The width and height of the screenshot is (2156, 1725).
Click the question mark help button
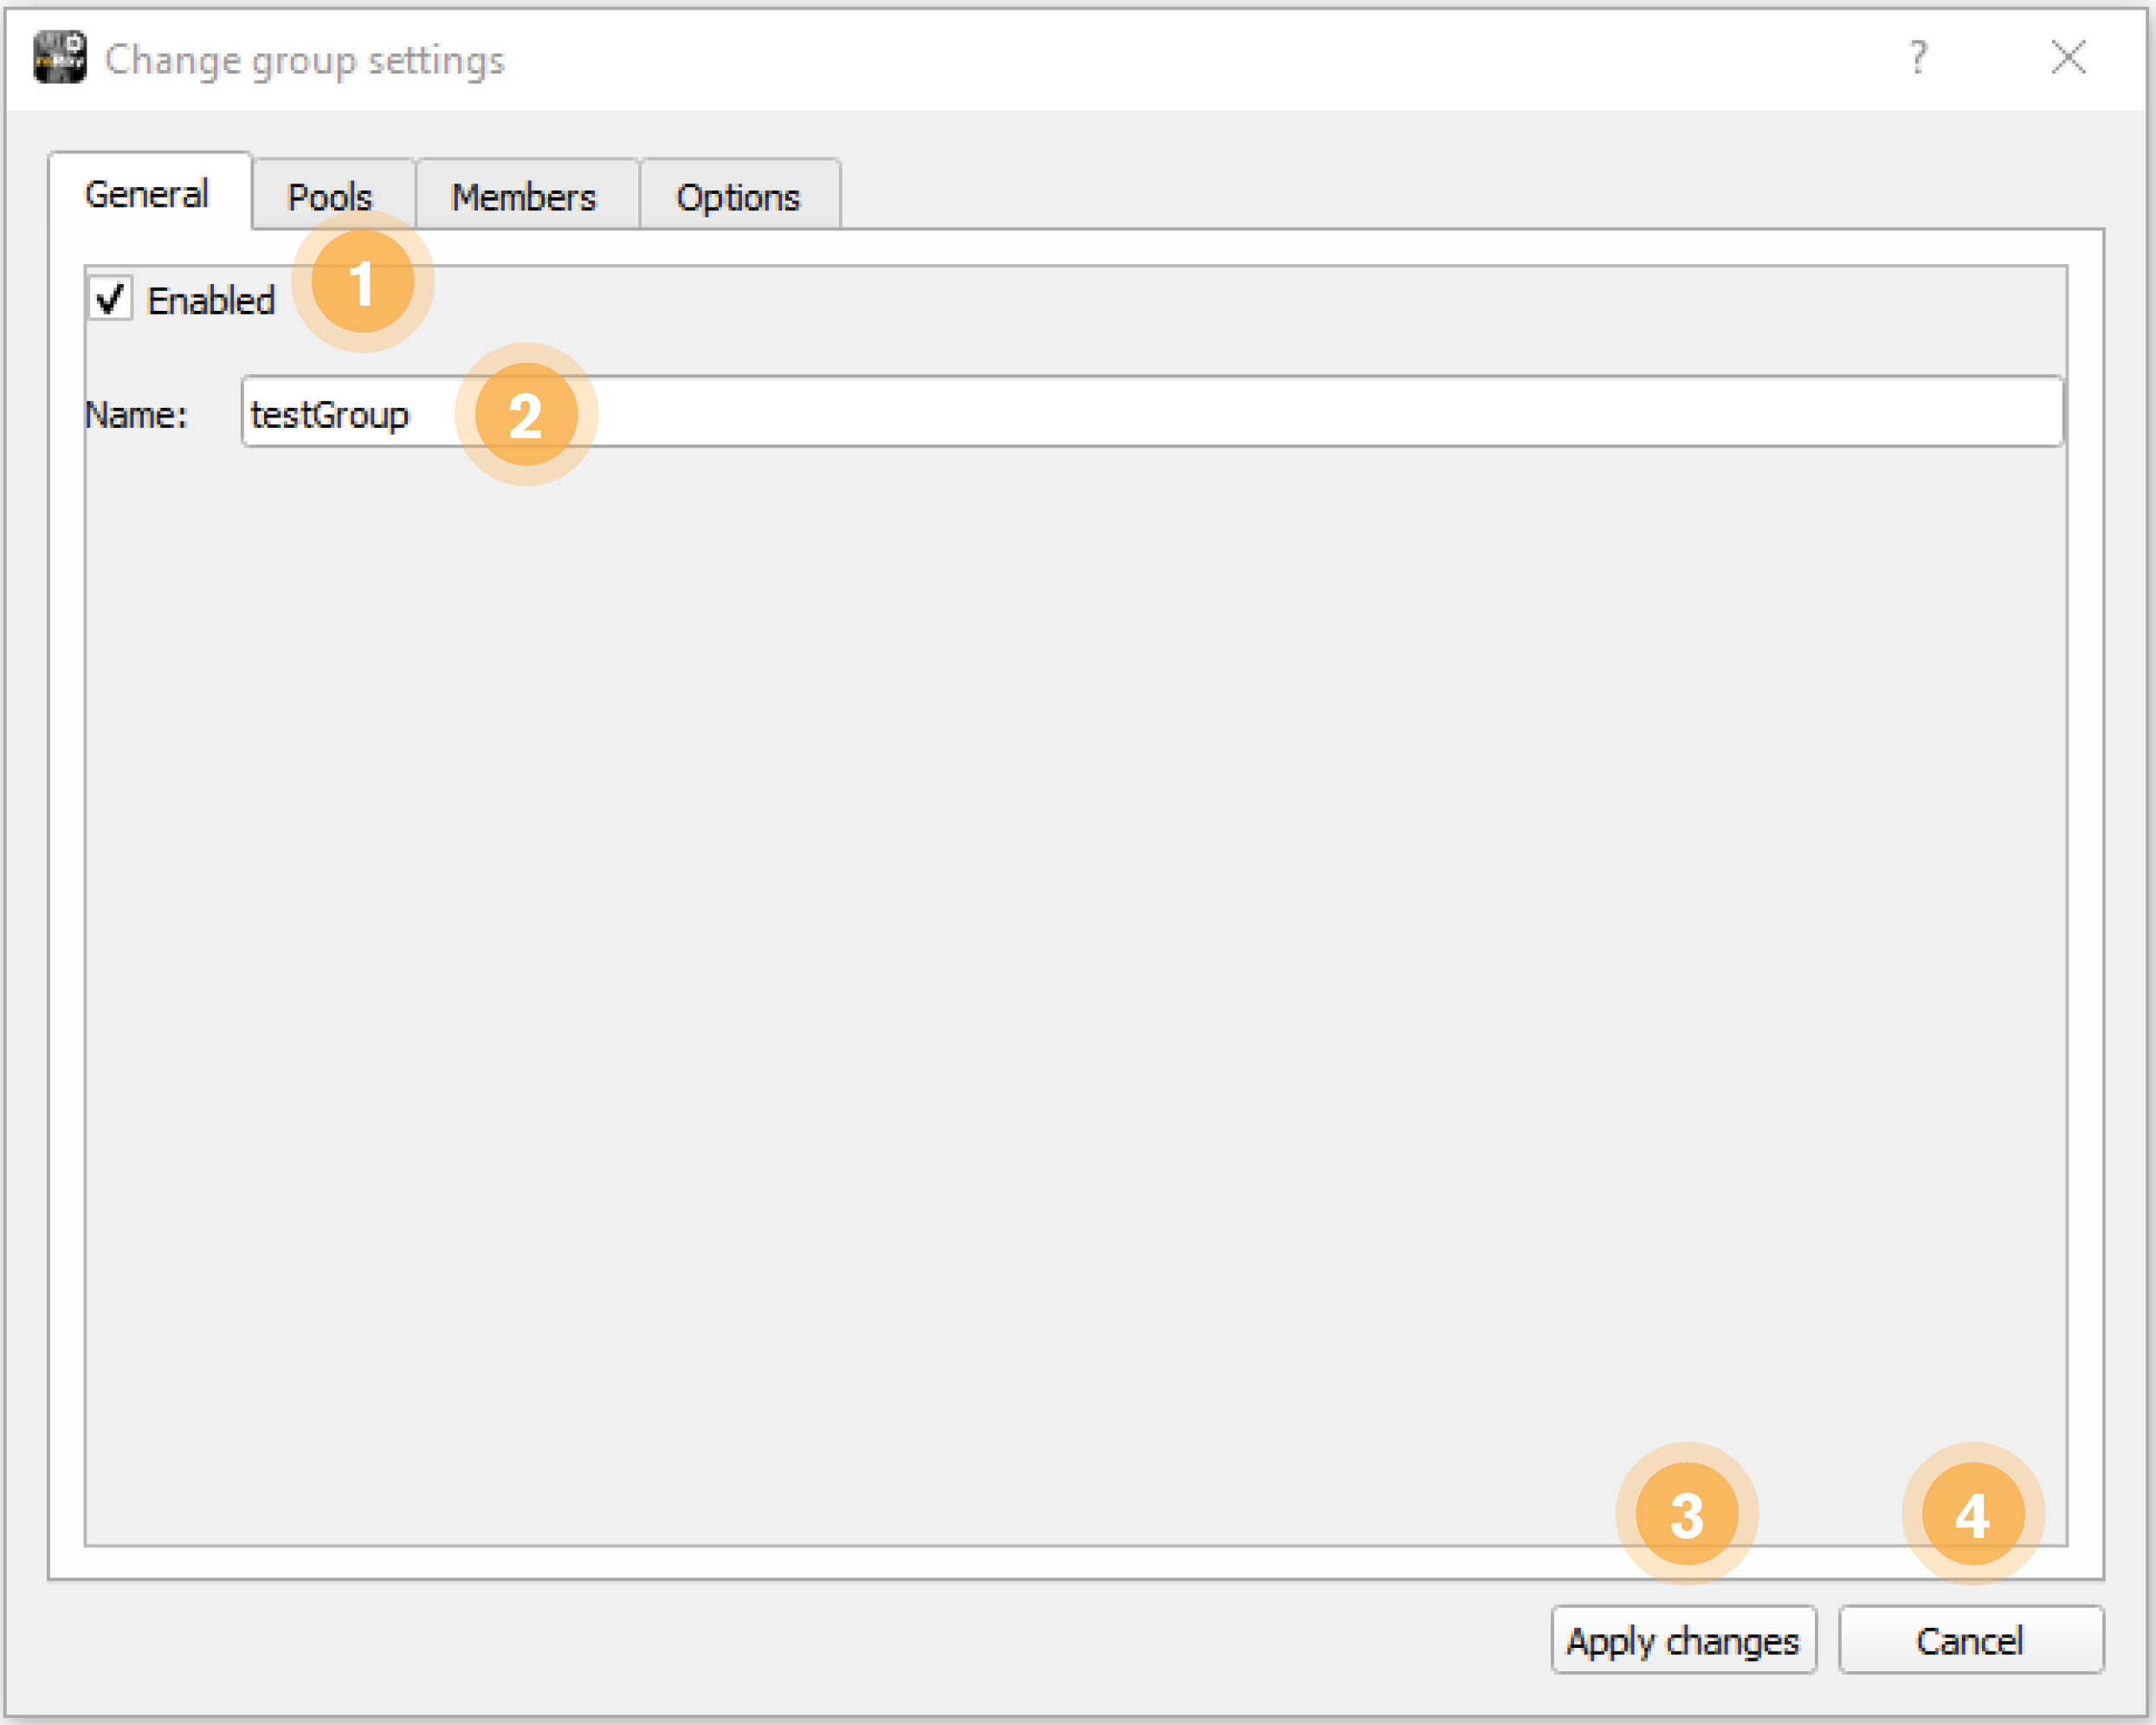1917,58
